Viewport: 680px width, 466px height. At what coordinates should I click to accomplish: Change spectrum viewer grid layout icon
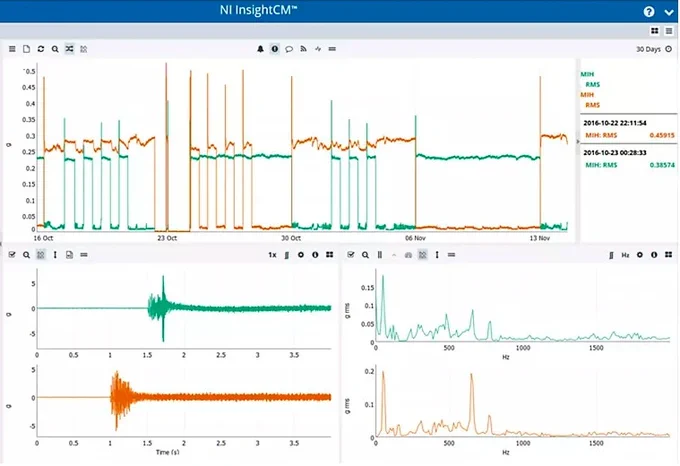click(668, 255)
